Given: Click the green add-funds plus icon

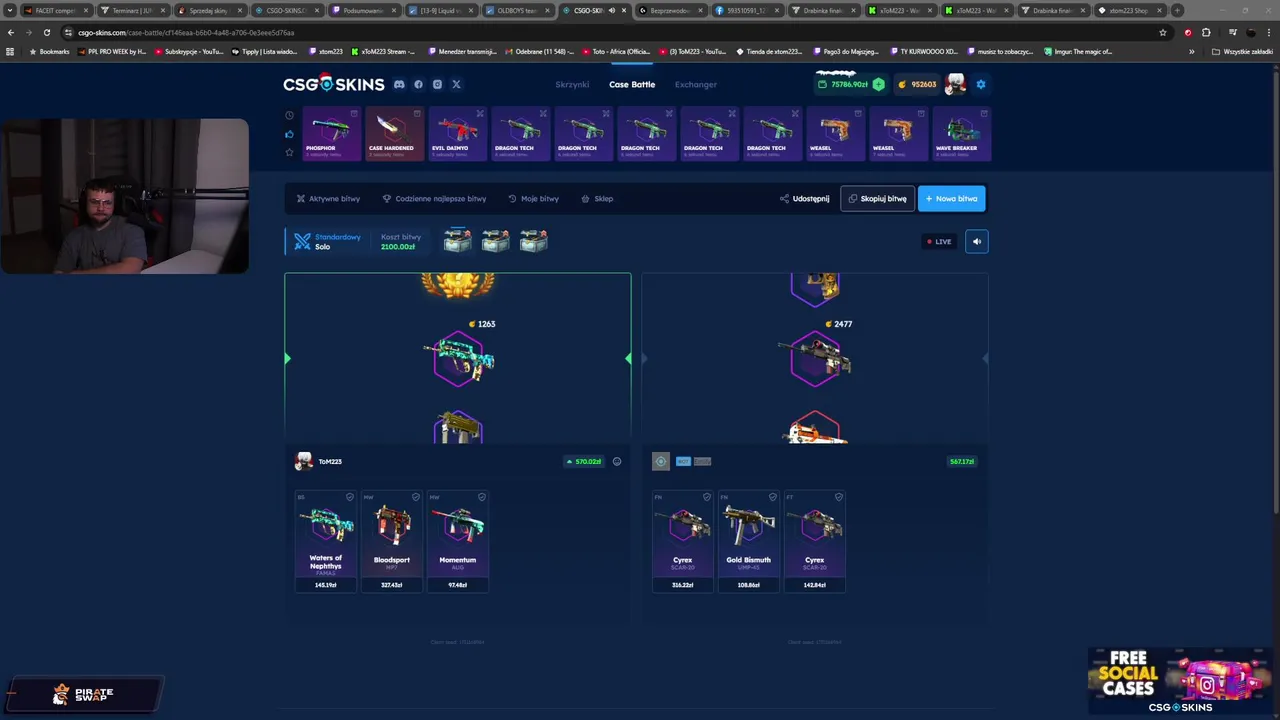Looking at the screenshot, I should tap(878, 85).
